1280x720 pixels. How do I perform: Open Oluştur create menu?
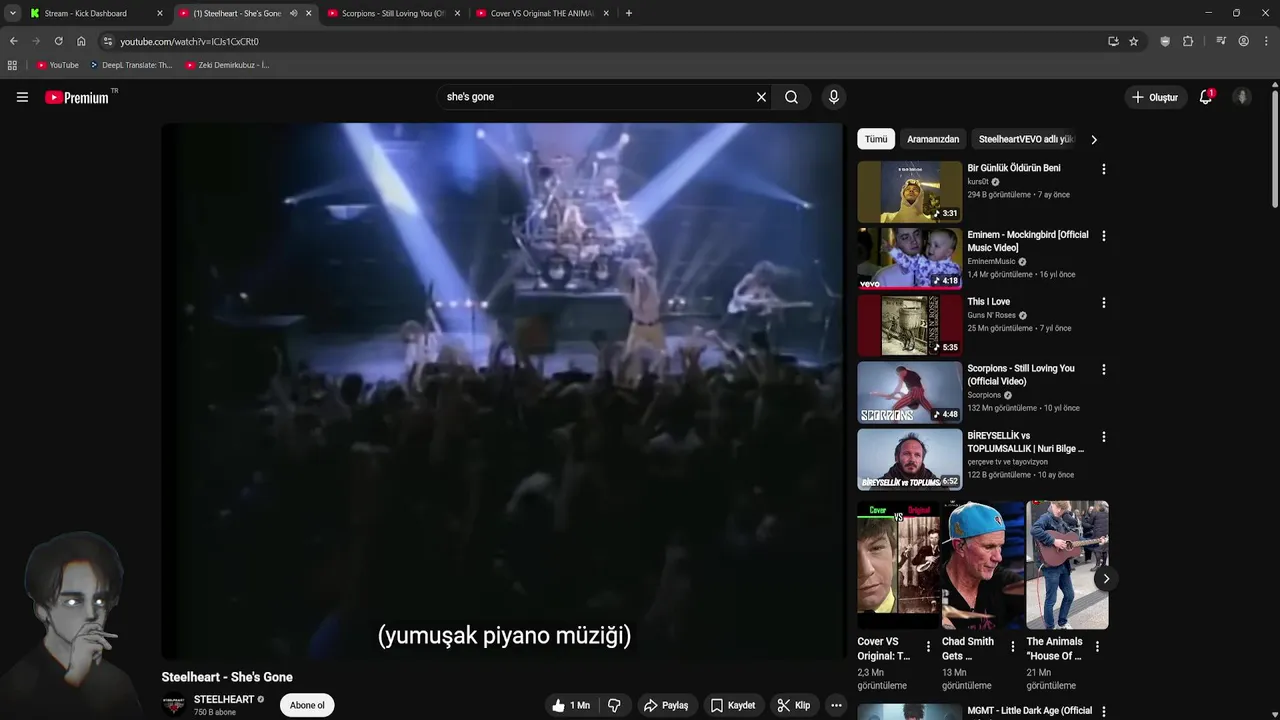click(x=1154, y=97)
